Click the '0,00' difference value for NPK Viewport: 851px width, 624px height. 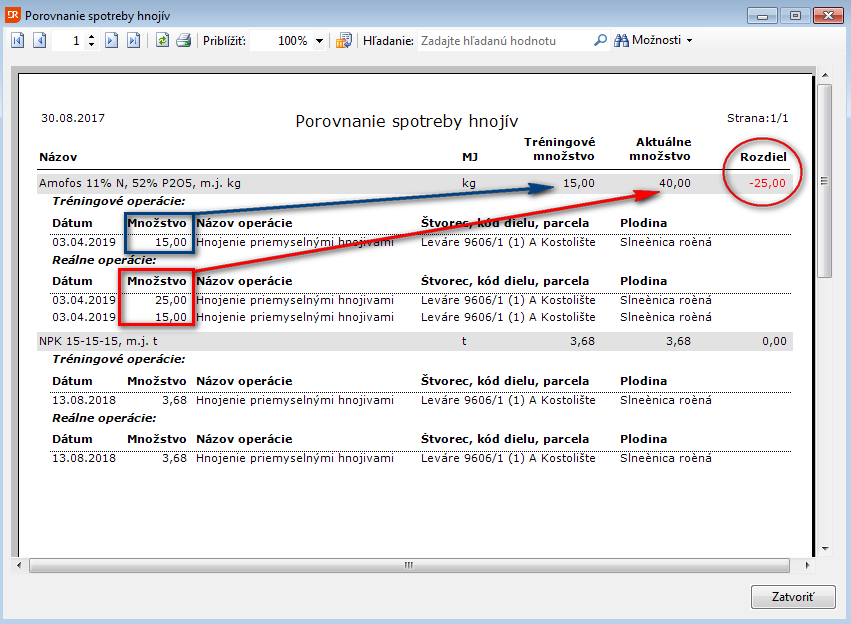click(x=774, y=341)
